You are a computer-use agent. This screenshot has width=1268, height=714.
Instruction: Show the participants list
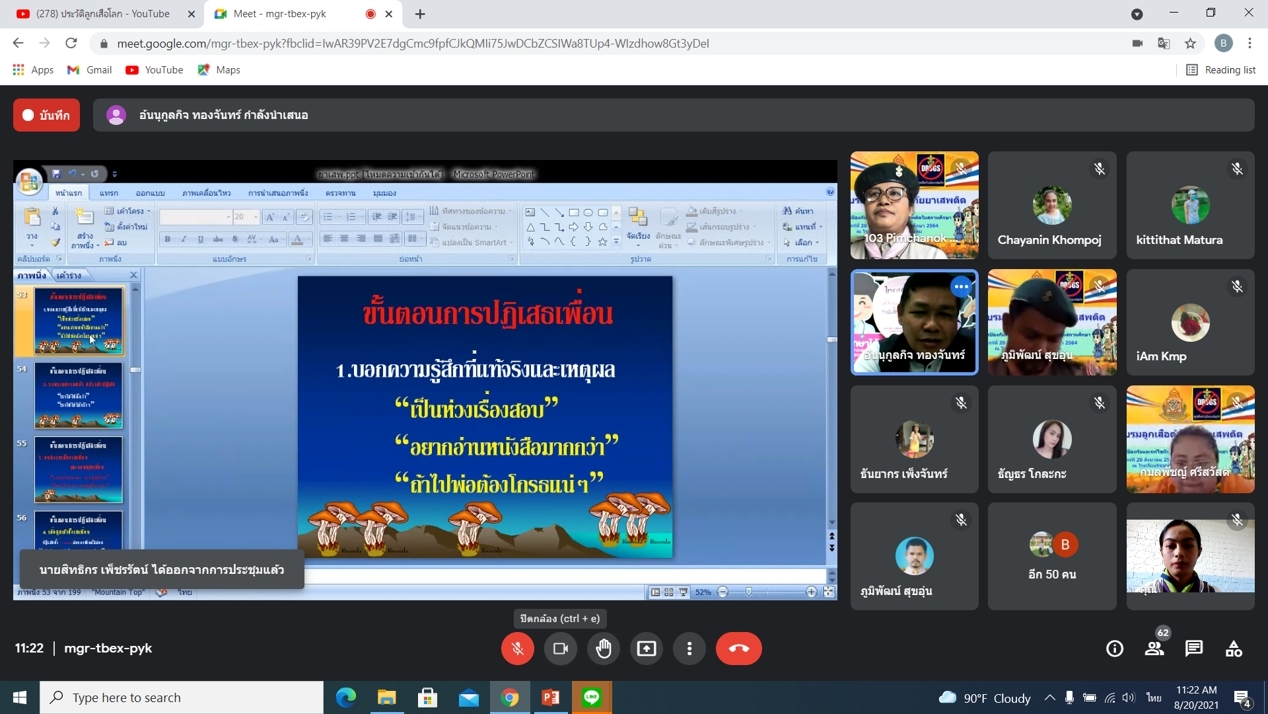(x=1154, y=648)
